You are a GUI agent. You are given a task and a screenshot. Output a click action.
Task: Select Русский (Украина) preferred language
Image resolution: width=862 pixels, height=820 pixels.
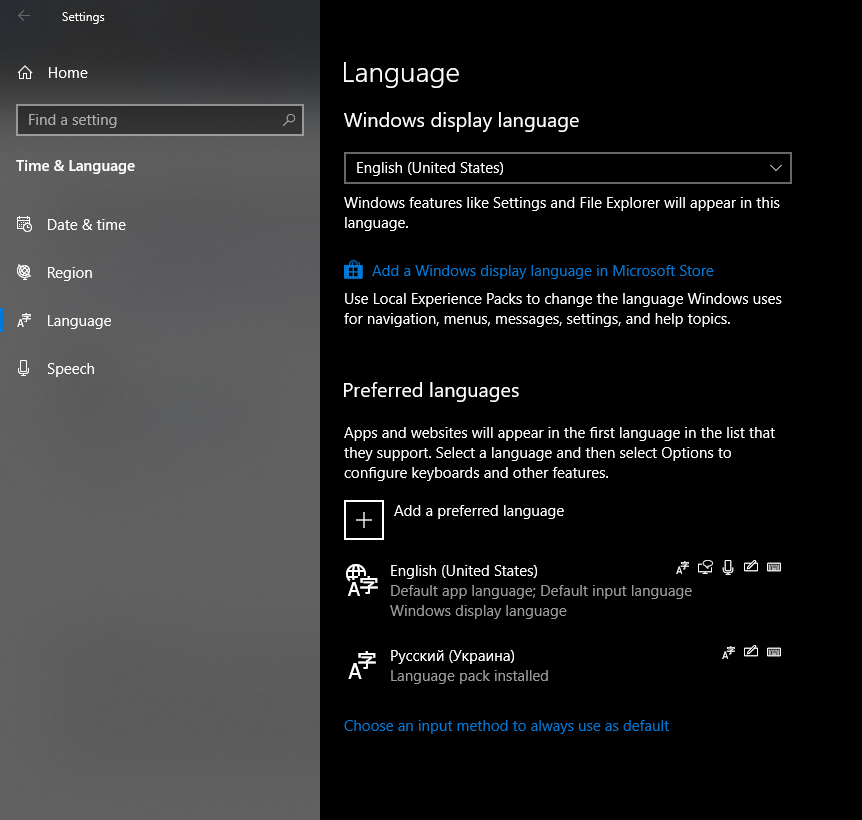click(563, 666)
